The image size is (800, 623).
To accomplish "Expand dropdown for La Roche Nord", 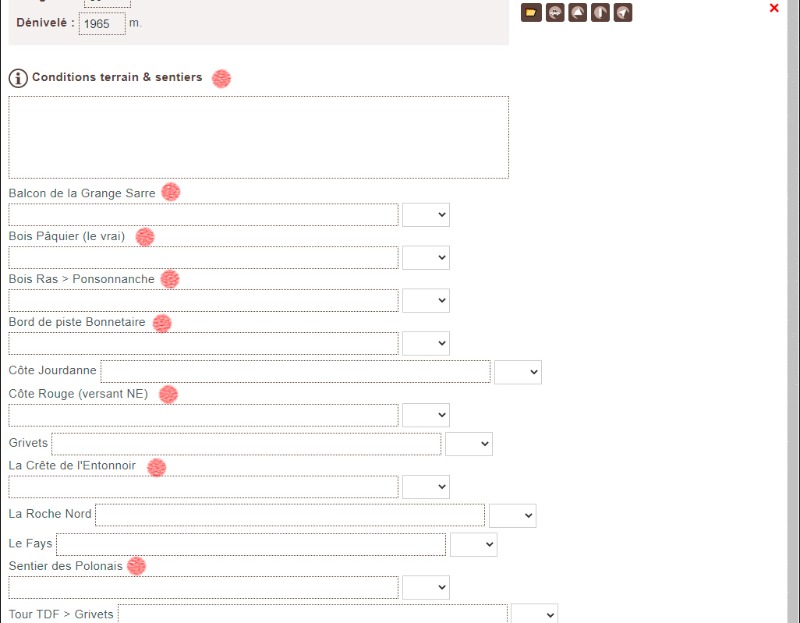I will [x=512, y=515].
